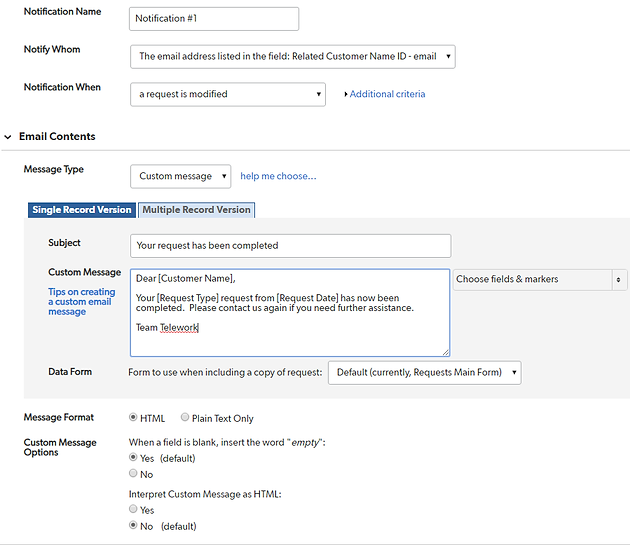Click the Subject text field
This screenshot has height=545, width=630.
pos(290,246)
